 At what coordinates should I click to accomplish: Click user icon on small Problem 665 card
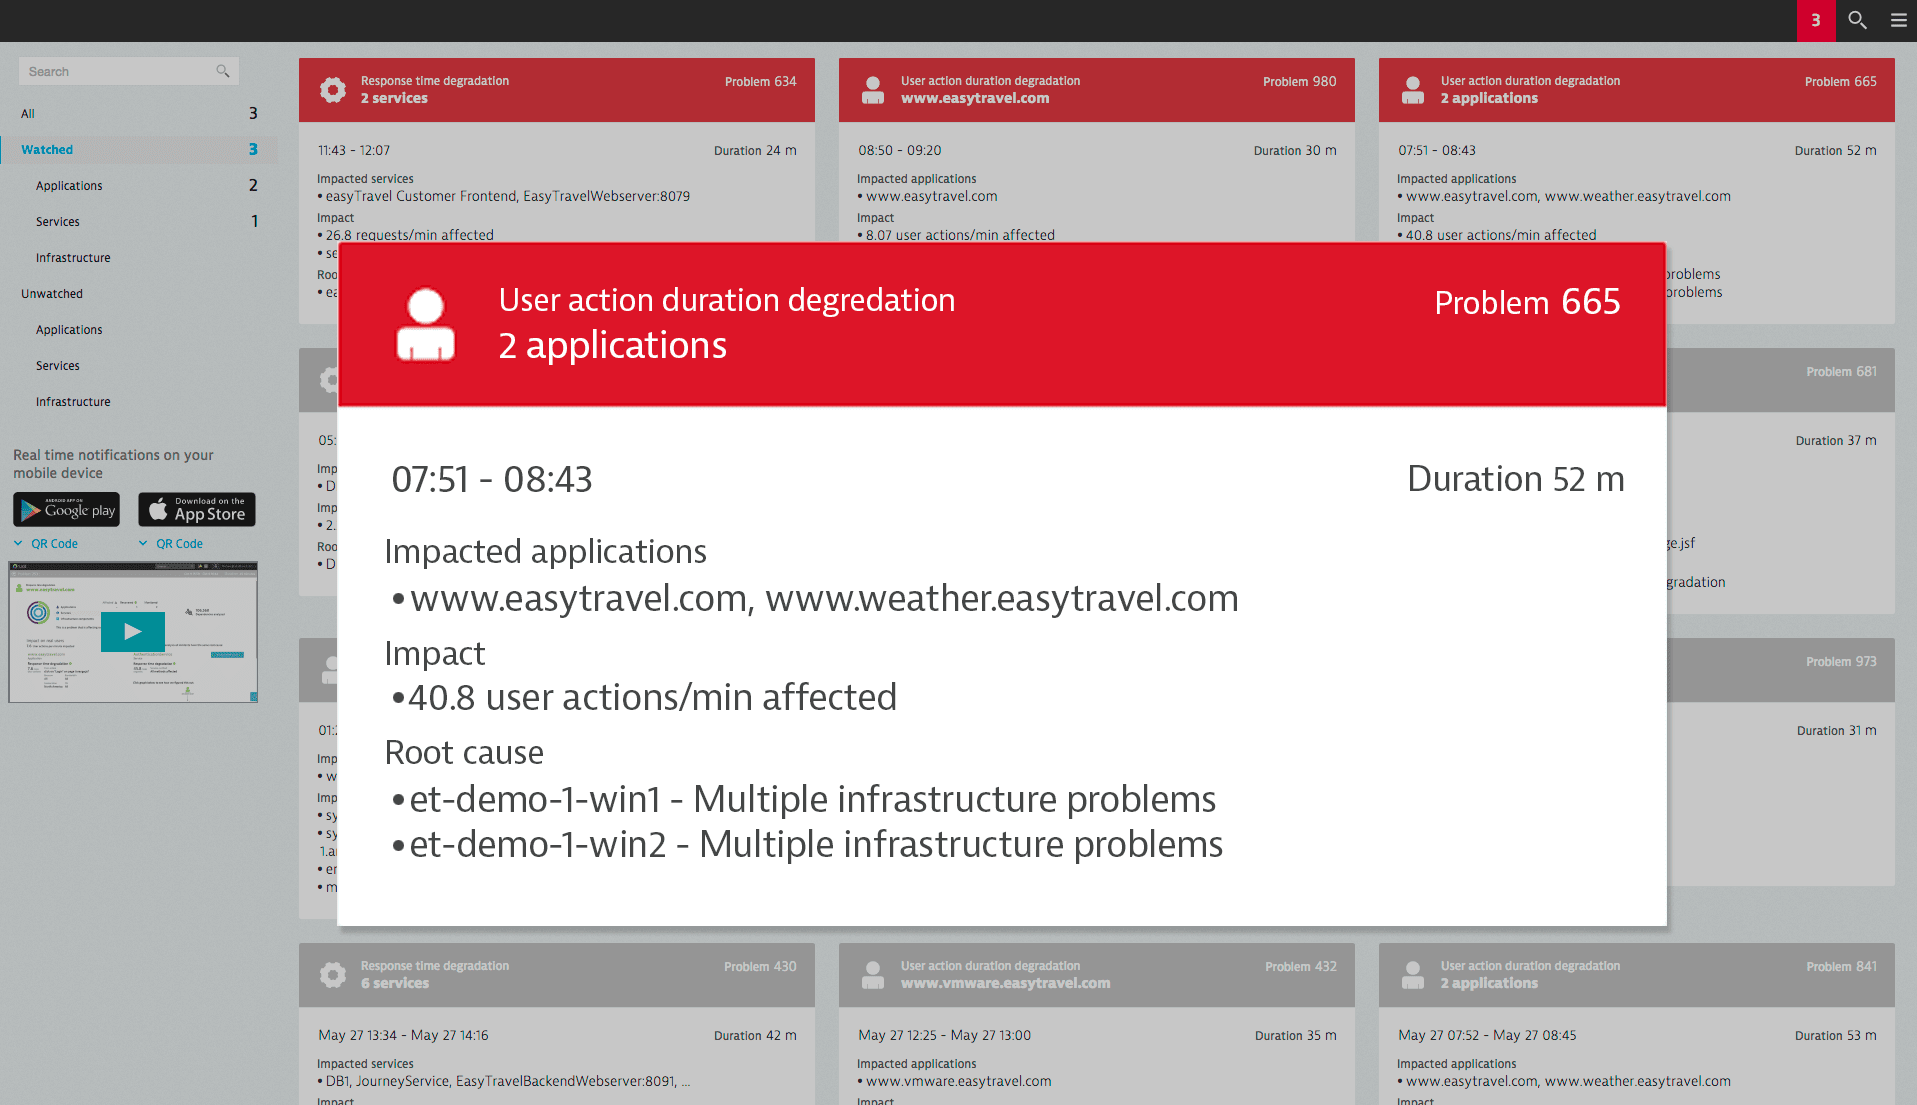click(x=1413, y=90)
